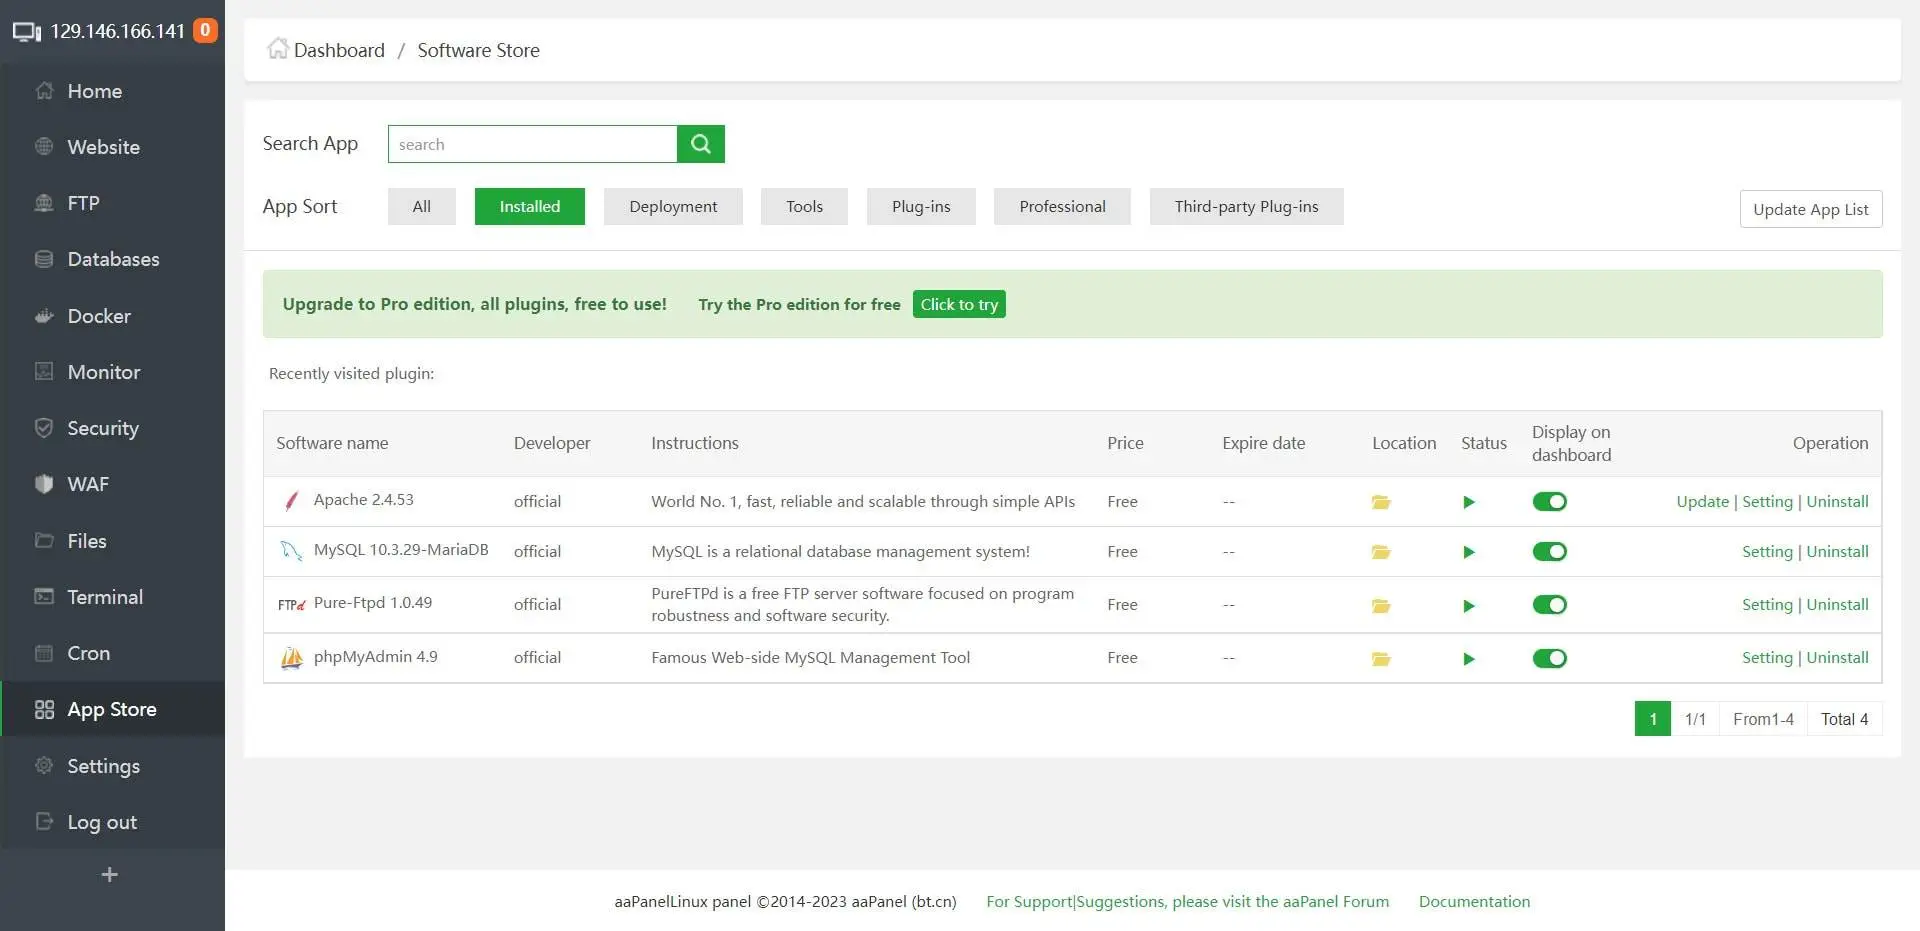The width and height of the screenshot is (1920, 931).
Task: Open the WAF section
Action: [112, 484]
